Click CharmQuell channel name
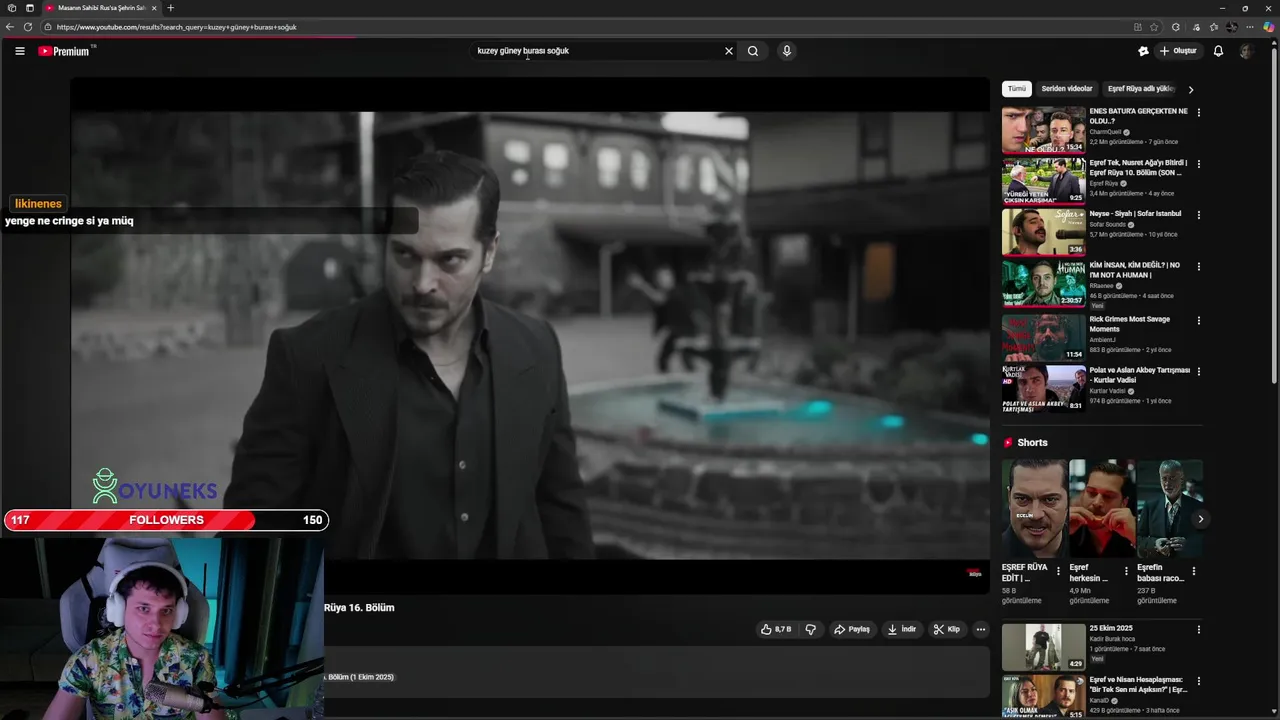 pos(1105,132)
